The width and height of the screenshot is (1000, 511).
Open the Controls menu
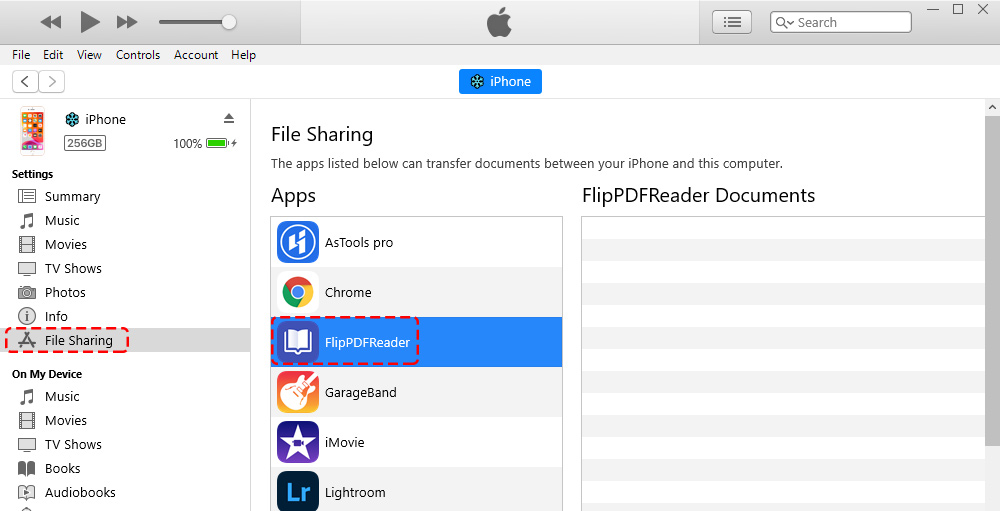[138, 55]
